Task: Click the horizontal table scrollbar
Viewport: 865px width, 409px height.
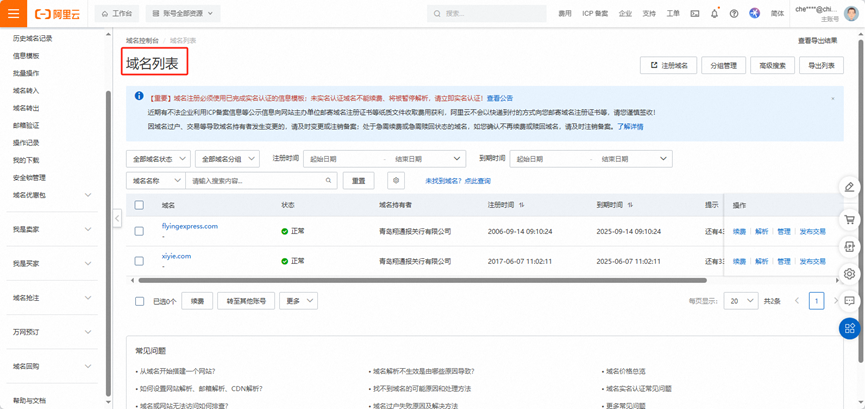Action: tap(423, 280)
